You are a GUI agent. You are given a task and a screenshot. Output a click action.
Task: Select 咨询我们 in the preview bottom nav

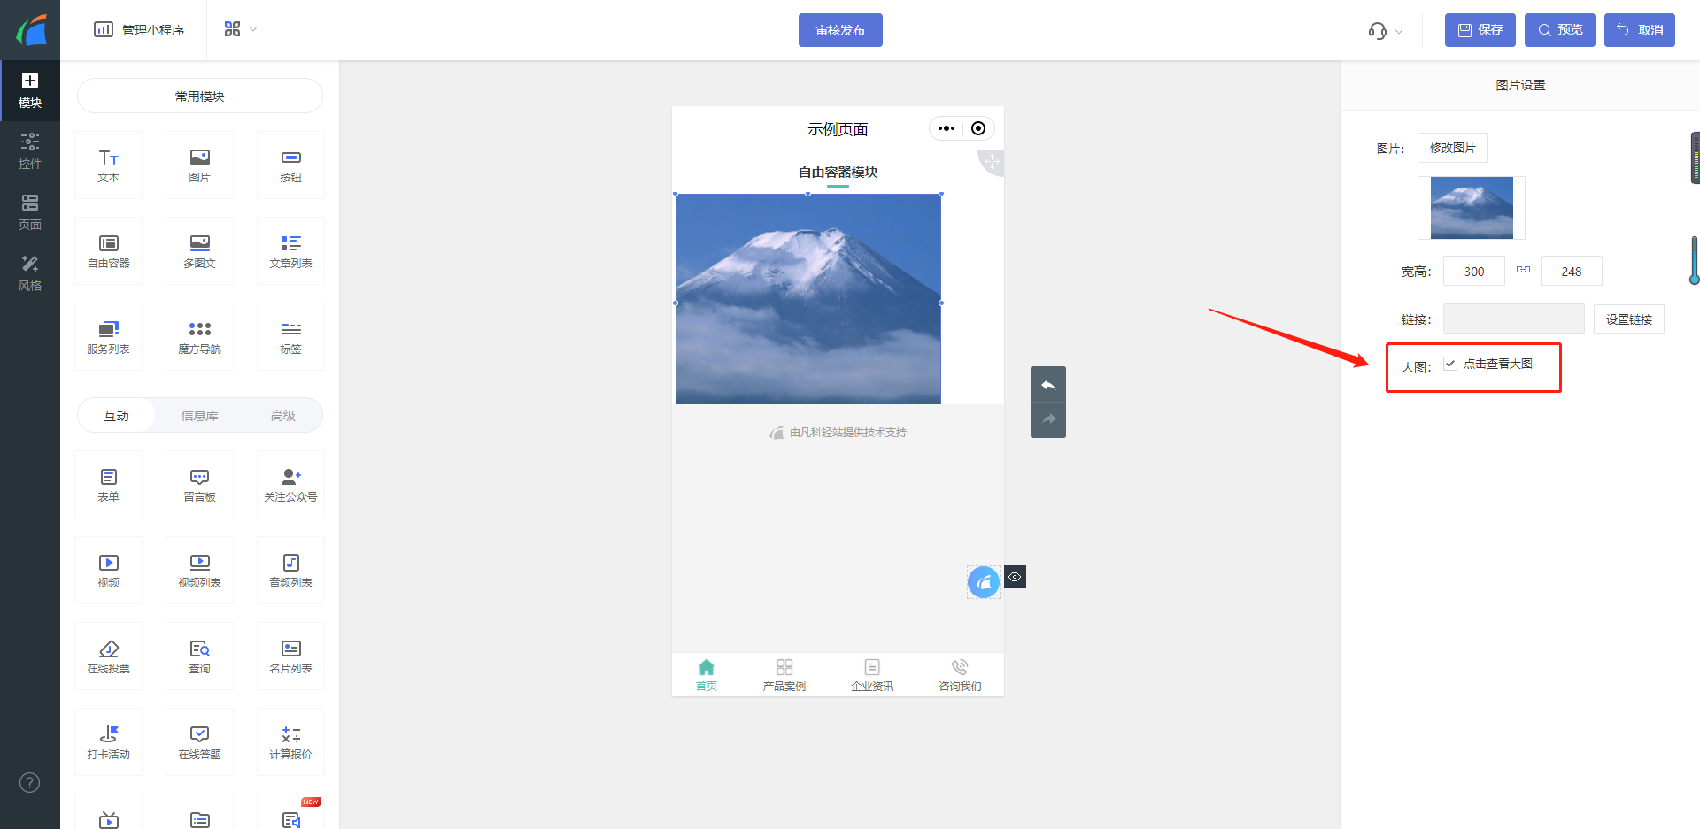[960, 675]
